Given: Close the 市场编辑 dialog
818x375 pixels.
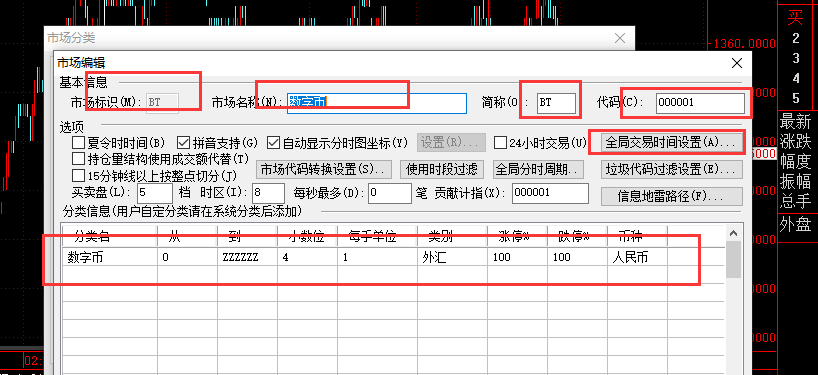Looking at the screenshot, I should (737, 64).
